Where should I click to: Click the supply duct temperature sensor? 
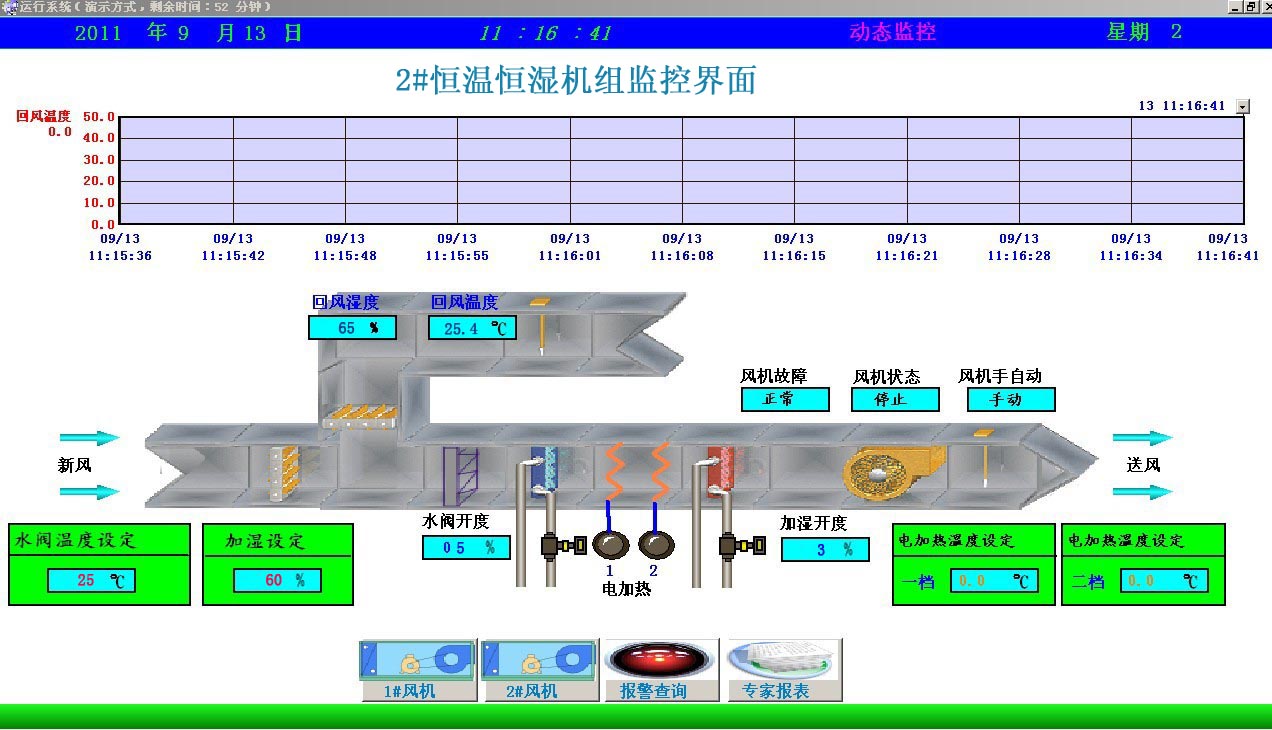tap(984, 458)
